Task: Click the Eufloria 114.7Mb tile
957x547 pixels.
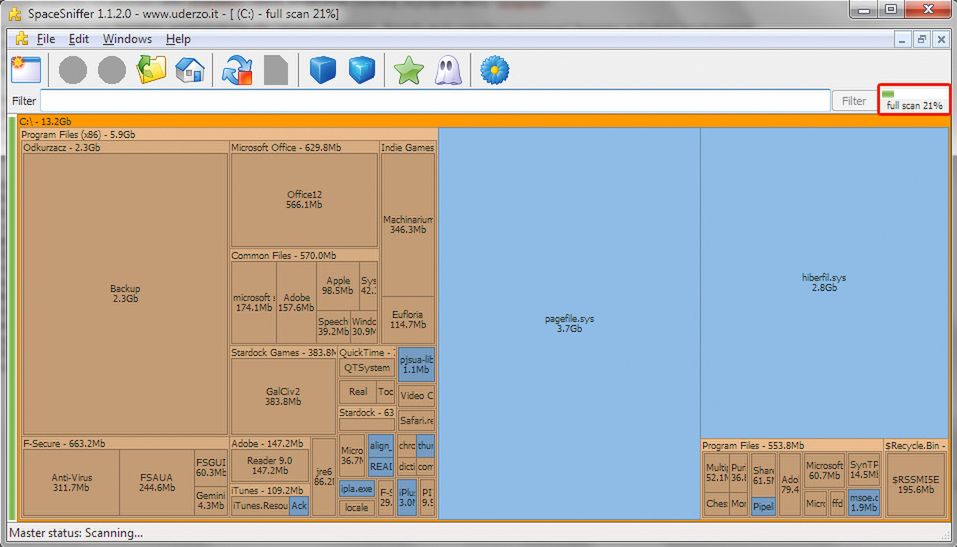Action: coord(408,320)
